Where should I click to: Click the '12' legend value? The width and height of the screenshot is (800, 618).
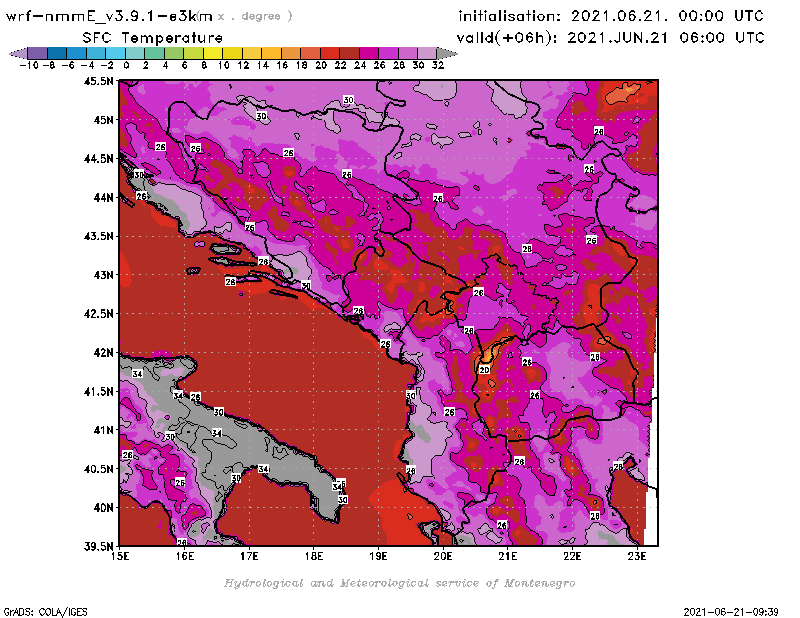(243, 66)
